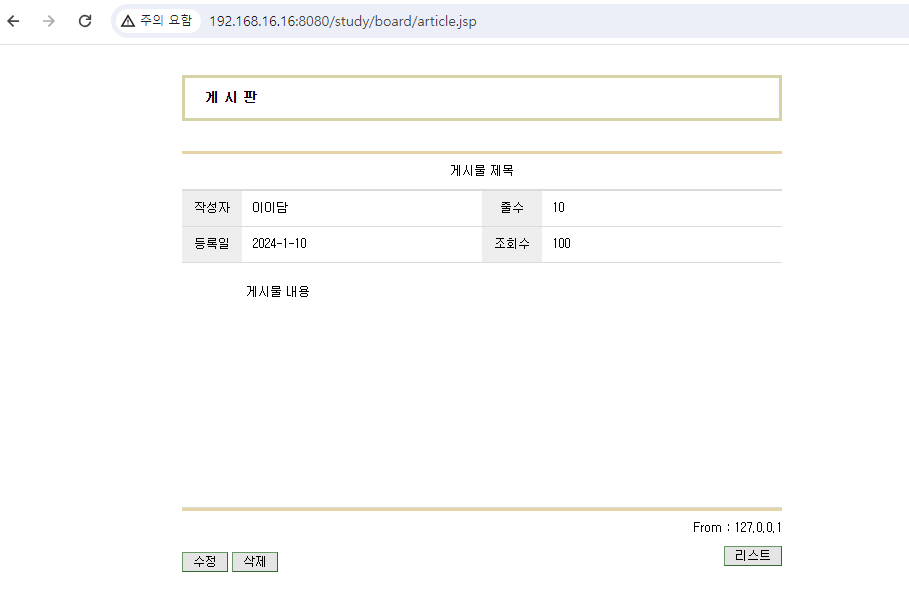
Task: Click the address bar URL text
Action: [x=343, y=21]
